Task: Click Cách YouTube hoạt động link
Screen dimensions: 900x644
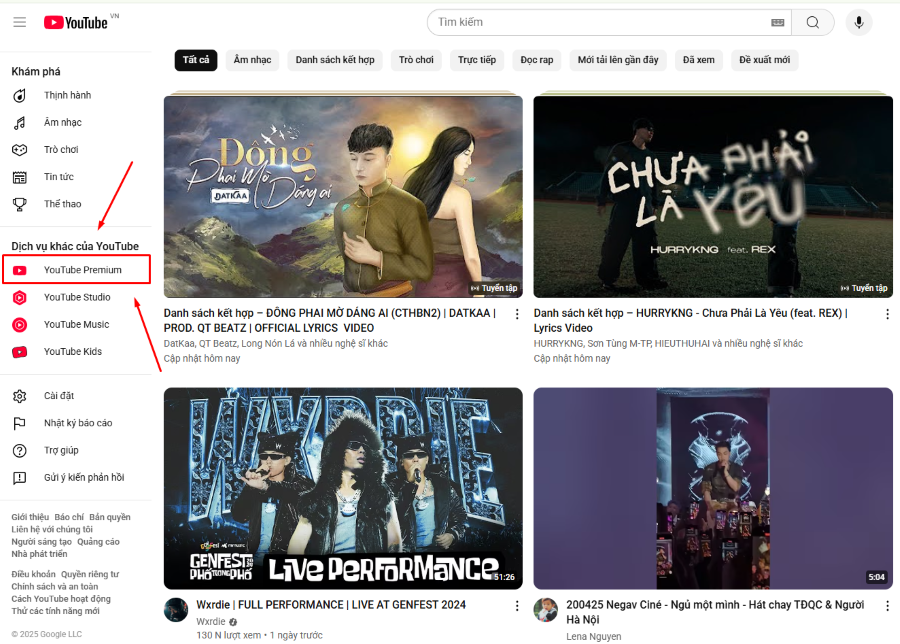Action: point(61,599)
